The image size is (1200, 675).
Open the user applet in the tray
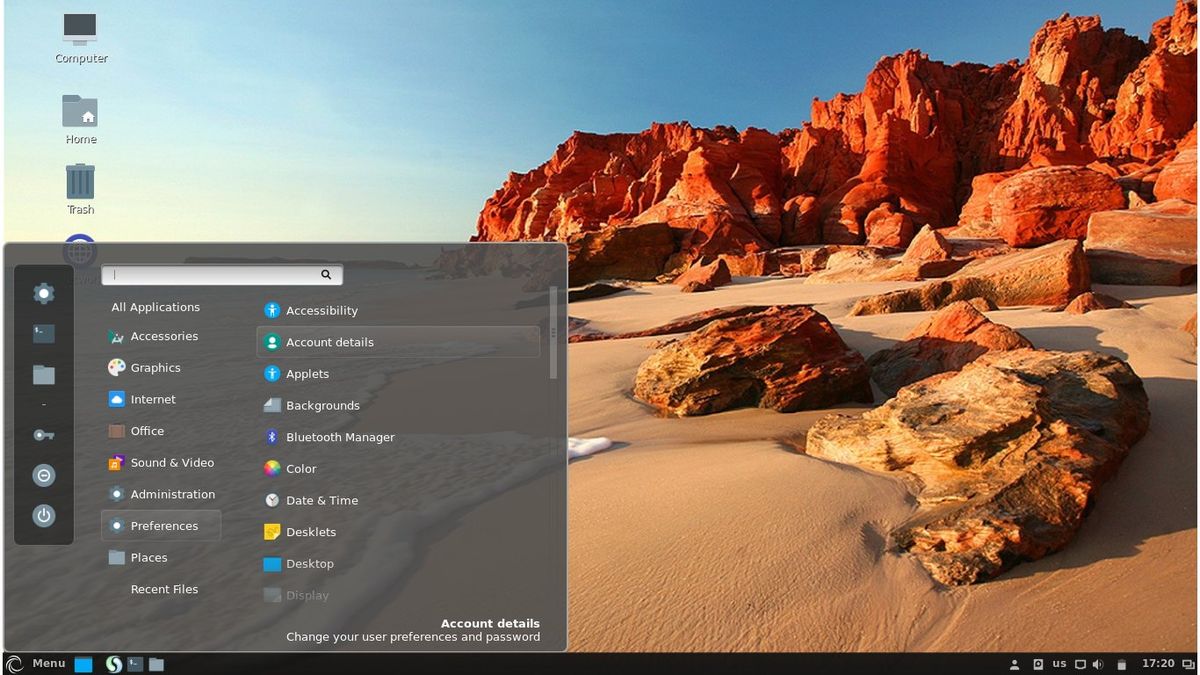click(x=1016, y=663)
